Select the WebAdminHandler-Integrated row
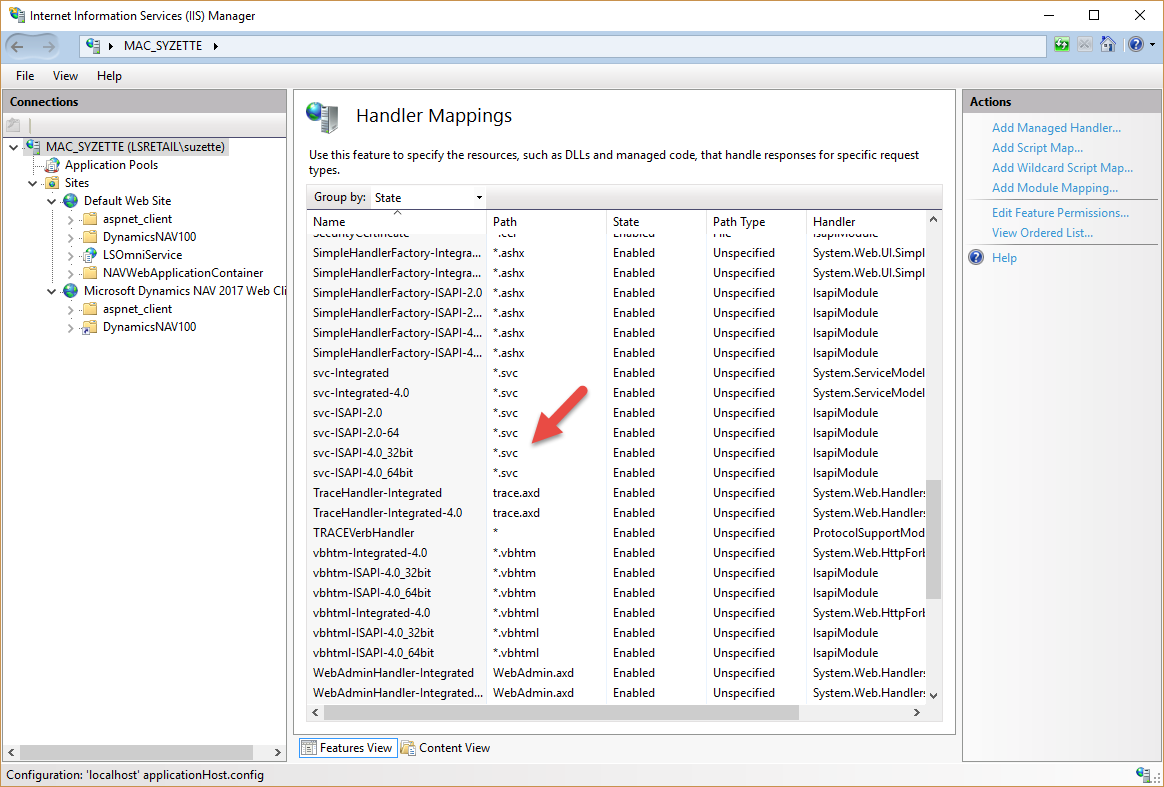 pos(616,673)
